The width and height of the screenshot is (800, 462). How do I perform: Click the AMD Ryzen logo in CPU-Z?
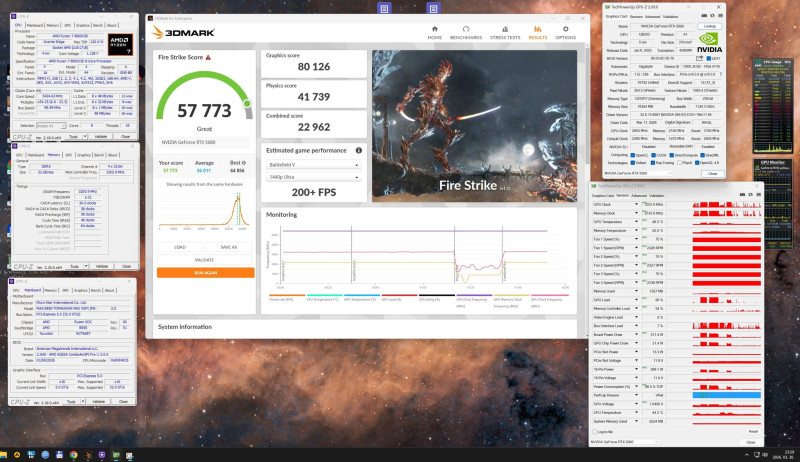click(120, 44)
